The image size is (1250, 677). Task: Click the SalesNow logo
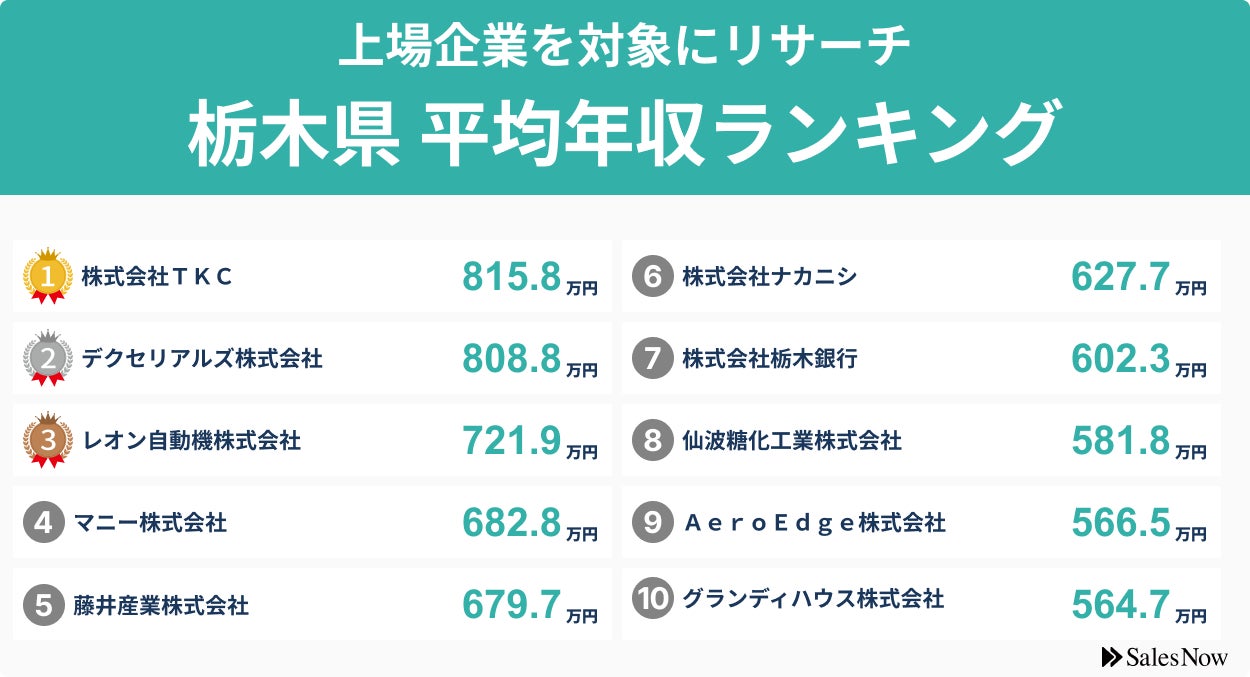point(1164,656)
